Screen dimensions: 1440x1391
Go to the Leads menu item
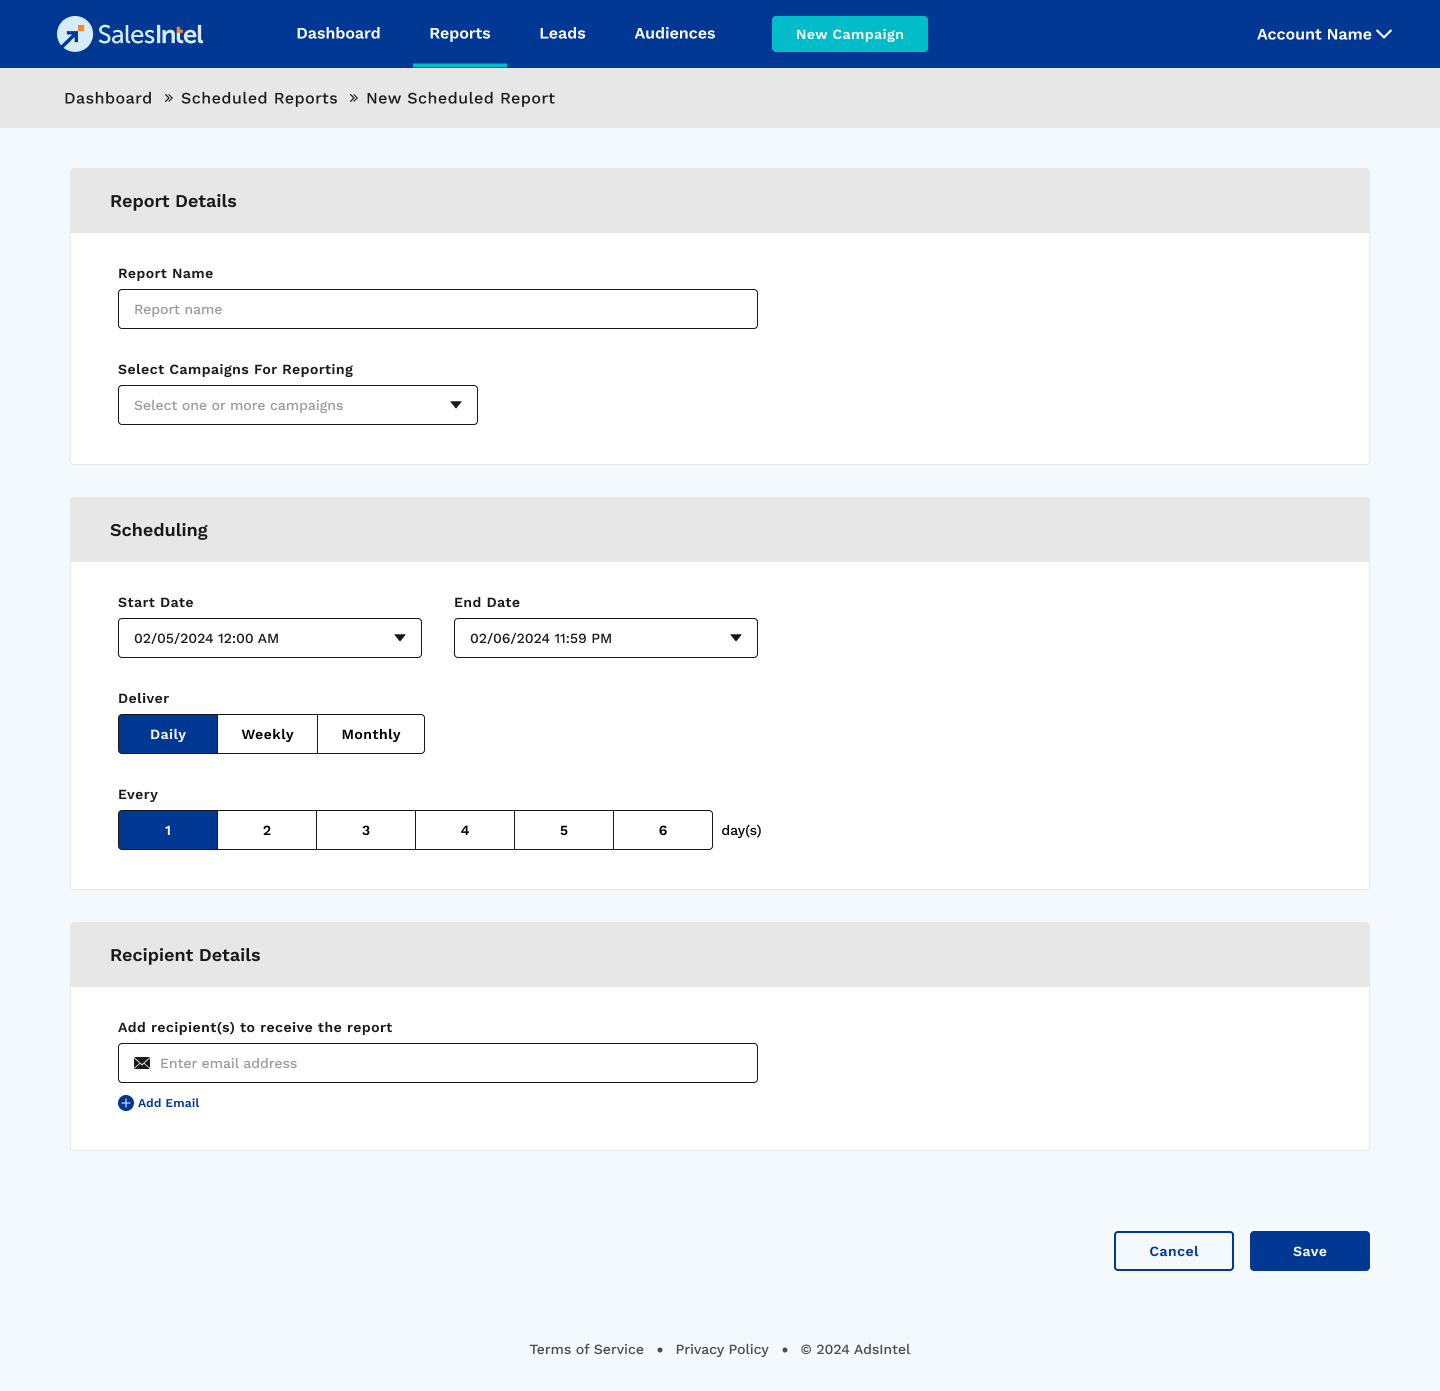[x=562, y=34]
